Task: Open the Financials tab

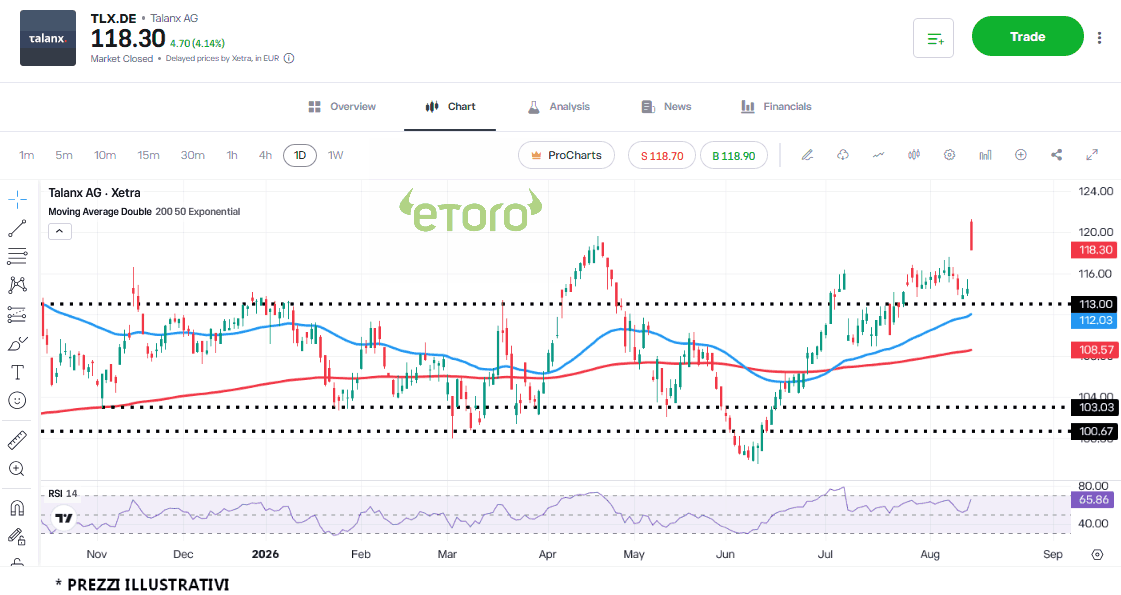Action: point(776,107)
